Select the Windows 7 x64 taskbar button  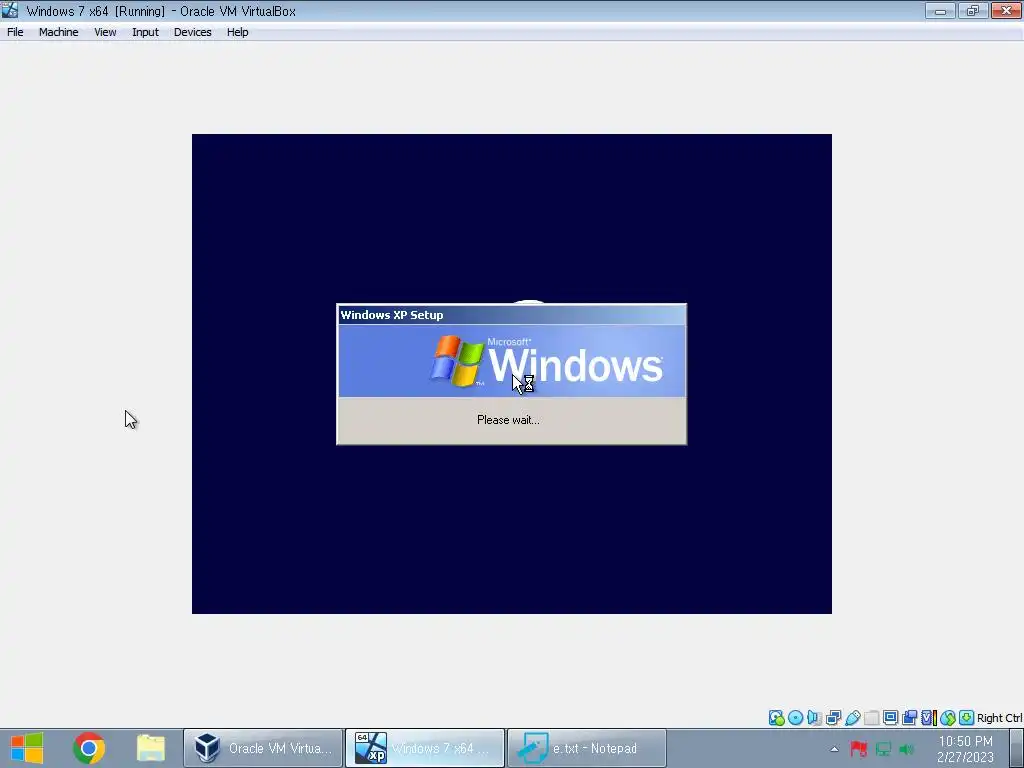click(425, 748)
